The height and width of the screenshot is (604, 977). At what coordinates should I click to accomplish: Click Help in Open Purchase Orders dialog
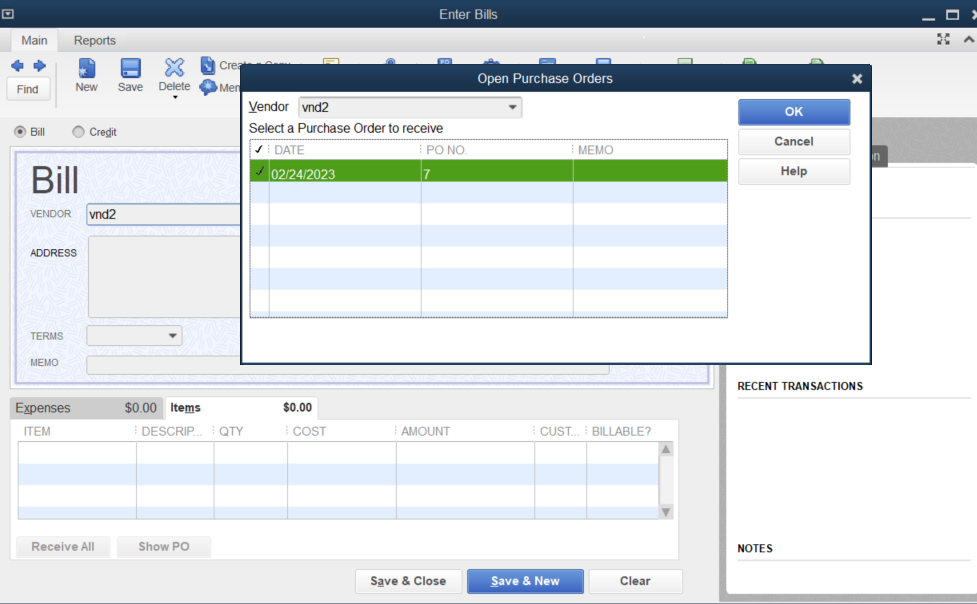[794, 171]
